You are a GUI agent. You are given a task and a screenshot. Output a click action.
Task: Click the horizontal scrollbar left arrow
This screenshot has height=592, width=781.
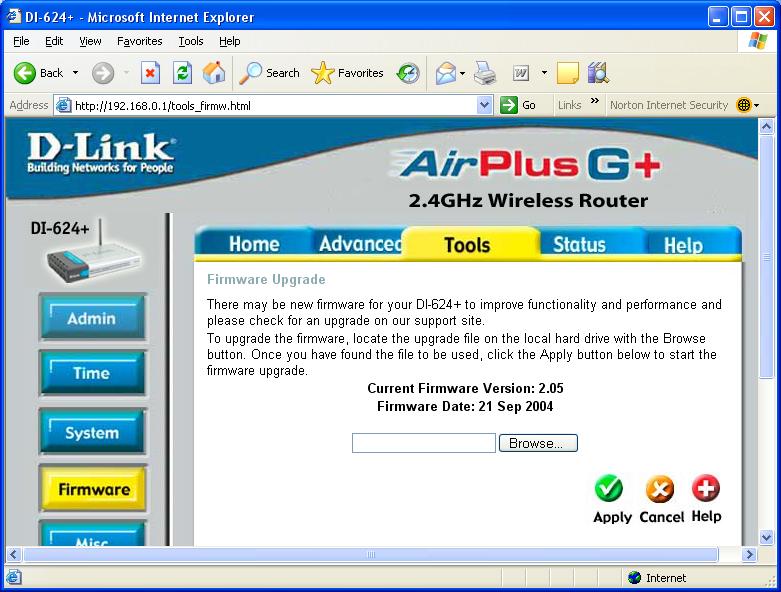tap(13, 554)
